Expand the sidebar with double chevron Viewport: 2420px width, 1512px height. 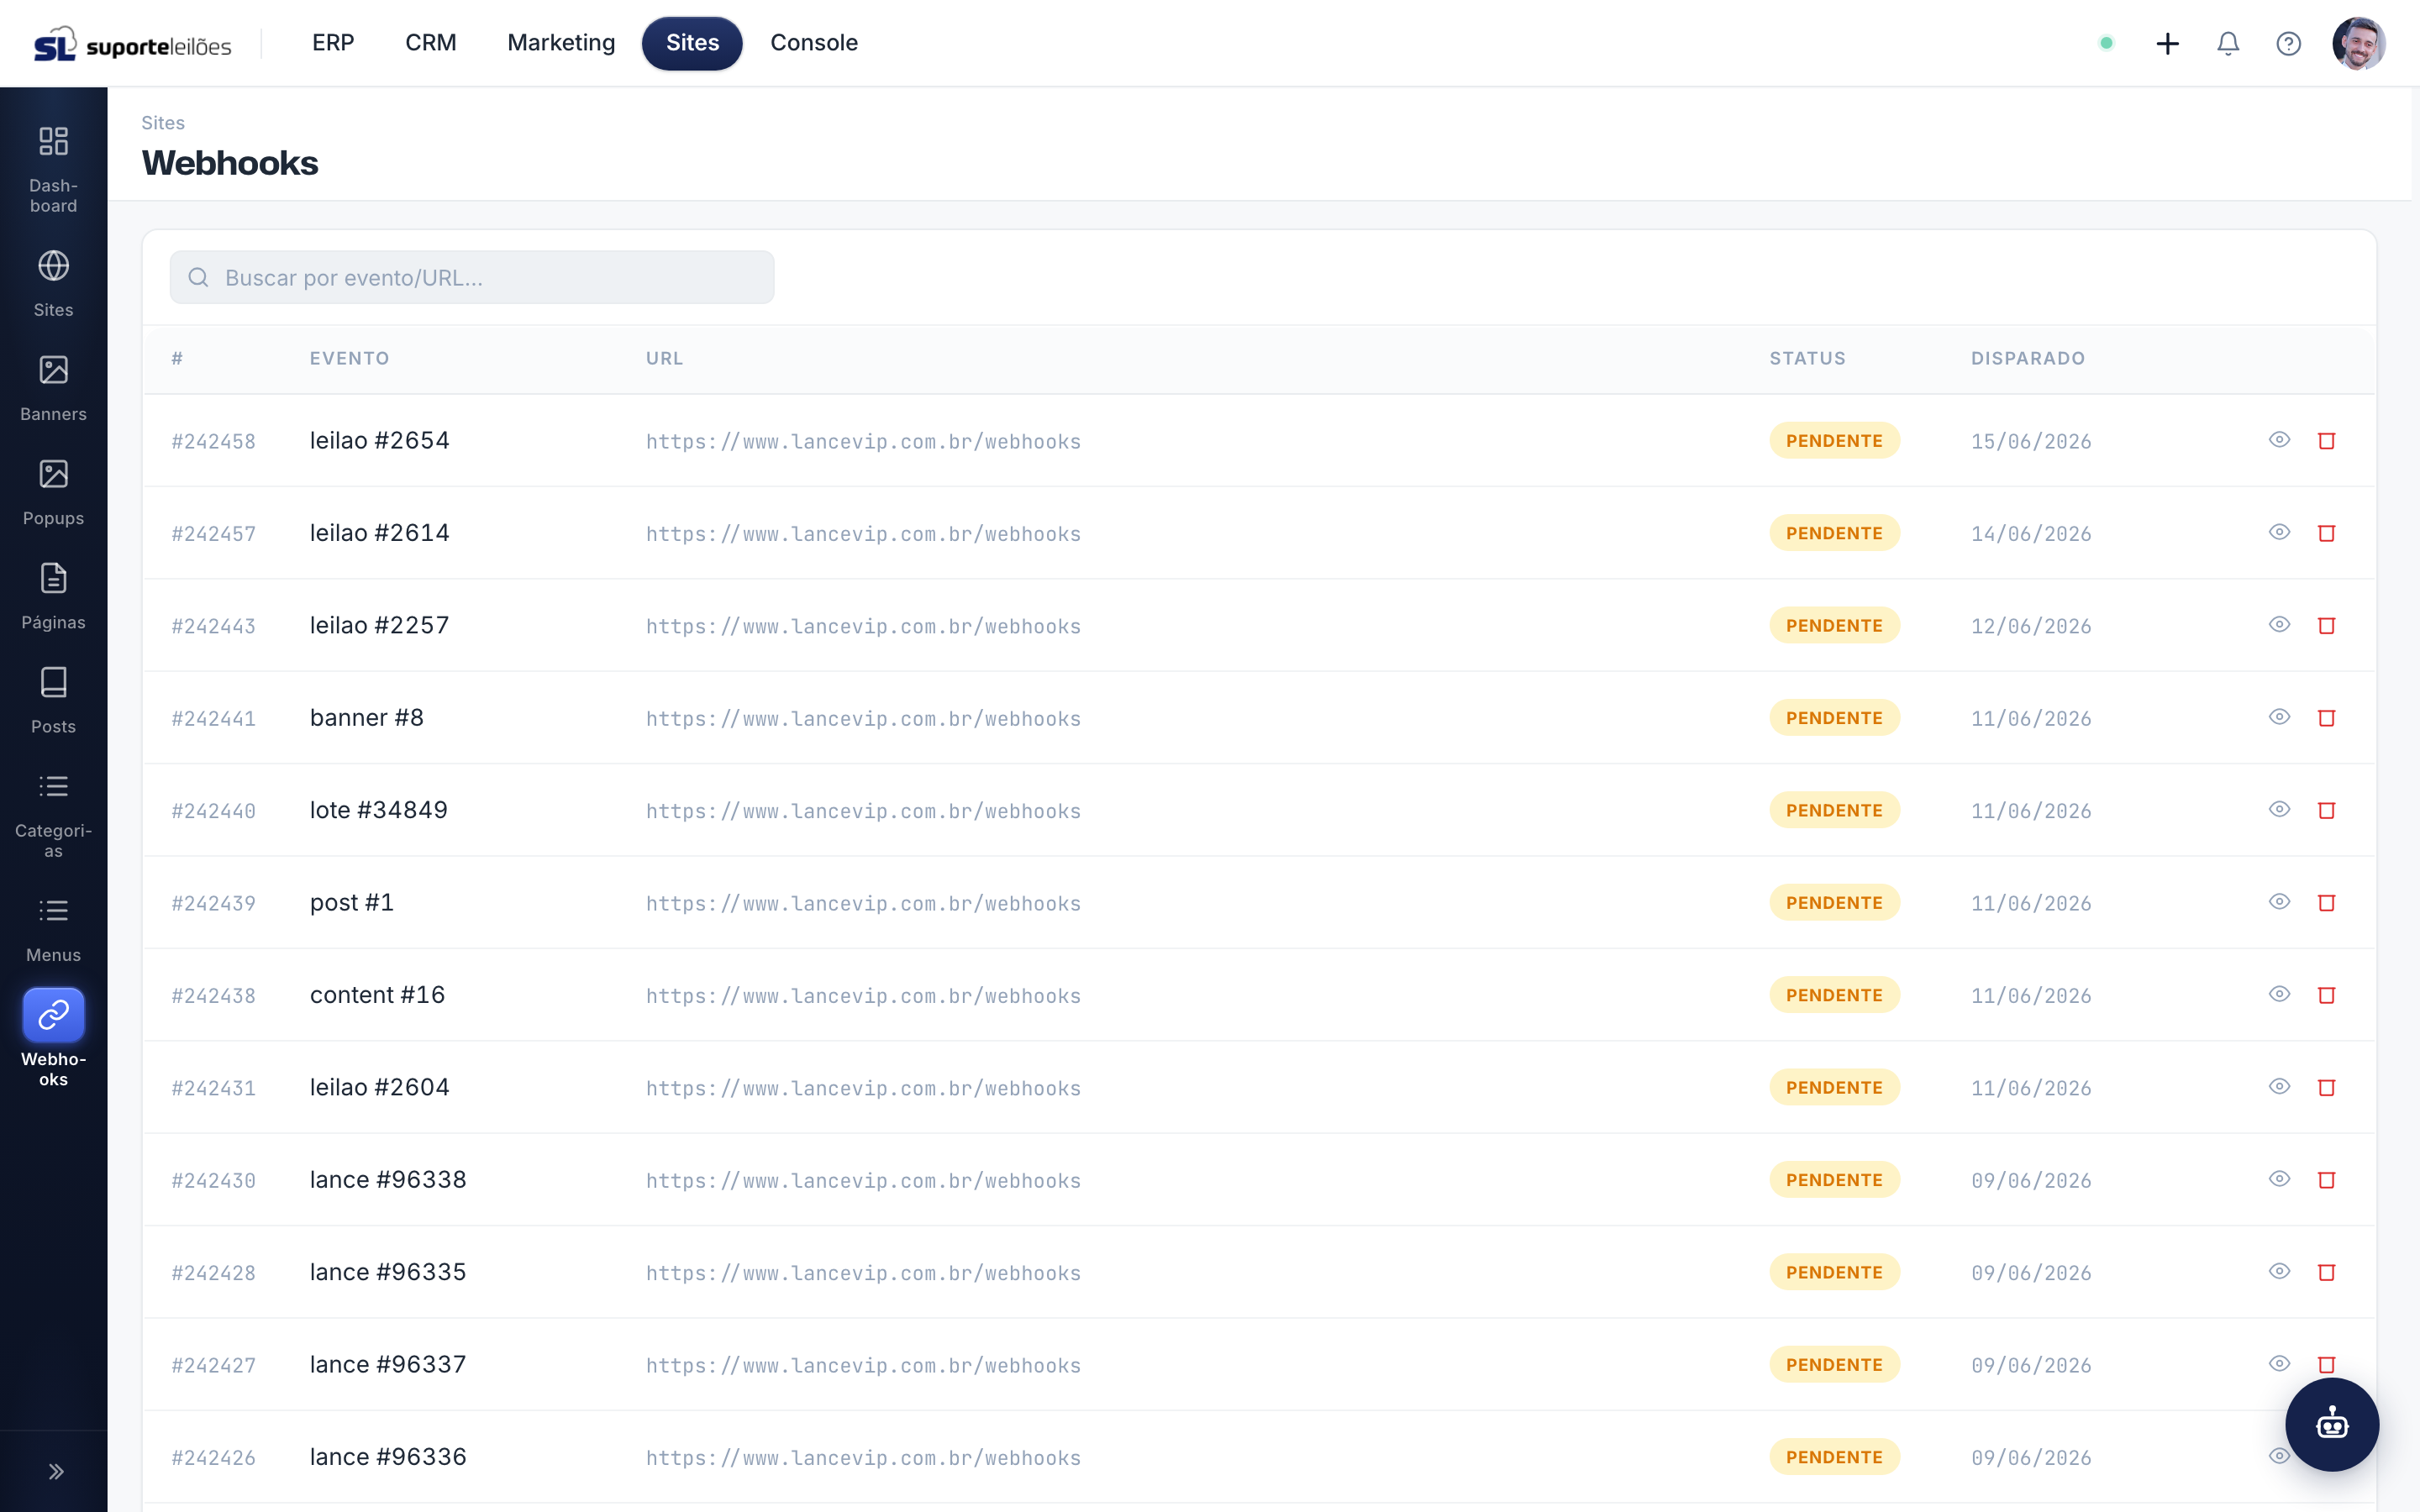56,1471
